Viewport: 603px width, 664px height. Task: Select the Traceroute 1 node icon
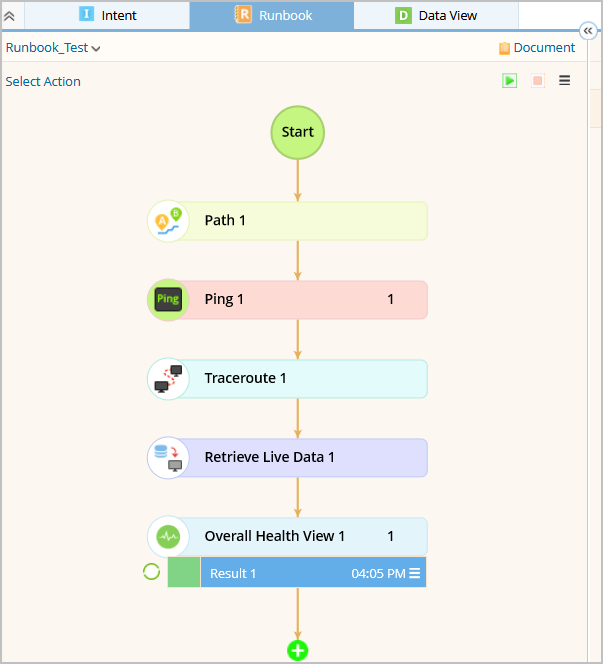168,379
